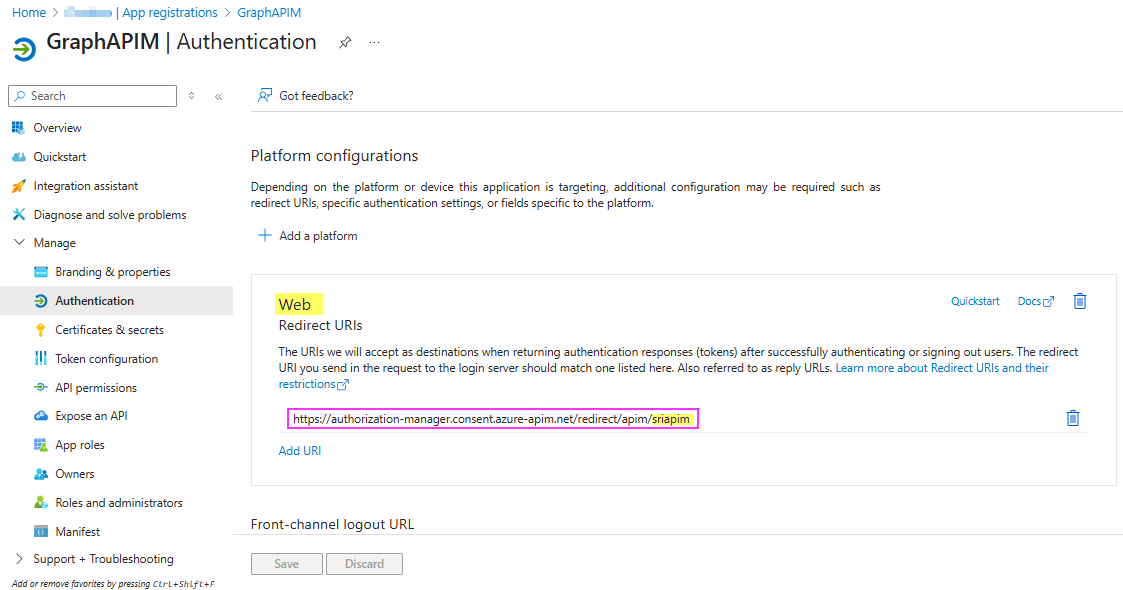
Task: Click the plus icon for Add a platform
Action: point(265,236)
